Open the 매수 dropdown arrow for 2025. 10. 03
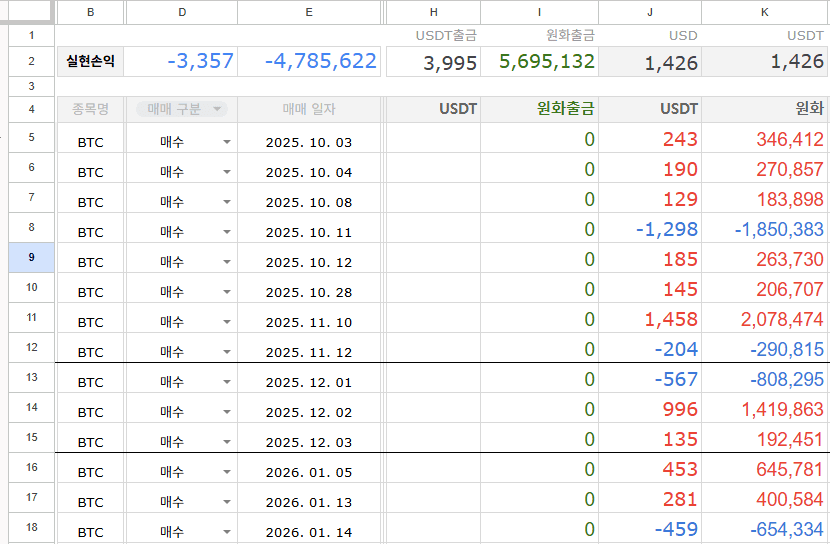Viewport: 830px width, 544px height. point(227,142)
